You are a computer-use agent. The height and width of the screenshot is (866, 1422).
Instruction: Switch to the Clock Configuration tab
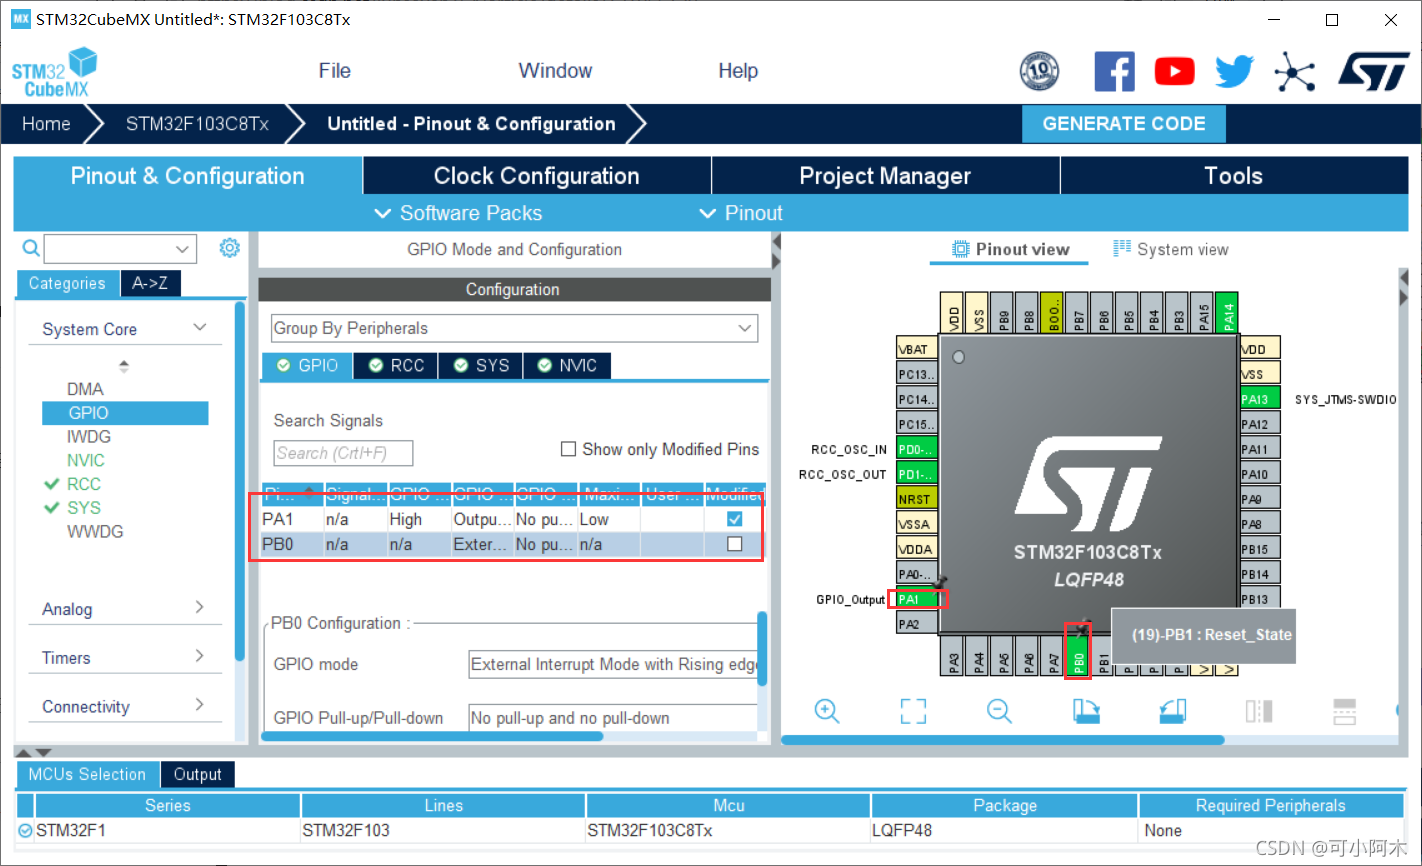coord(537,176)
